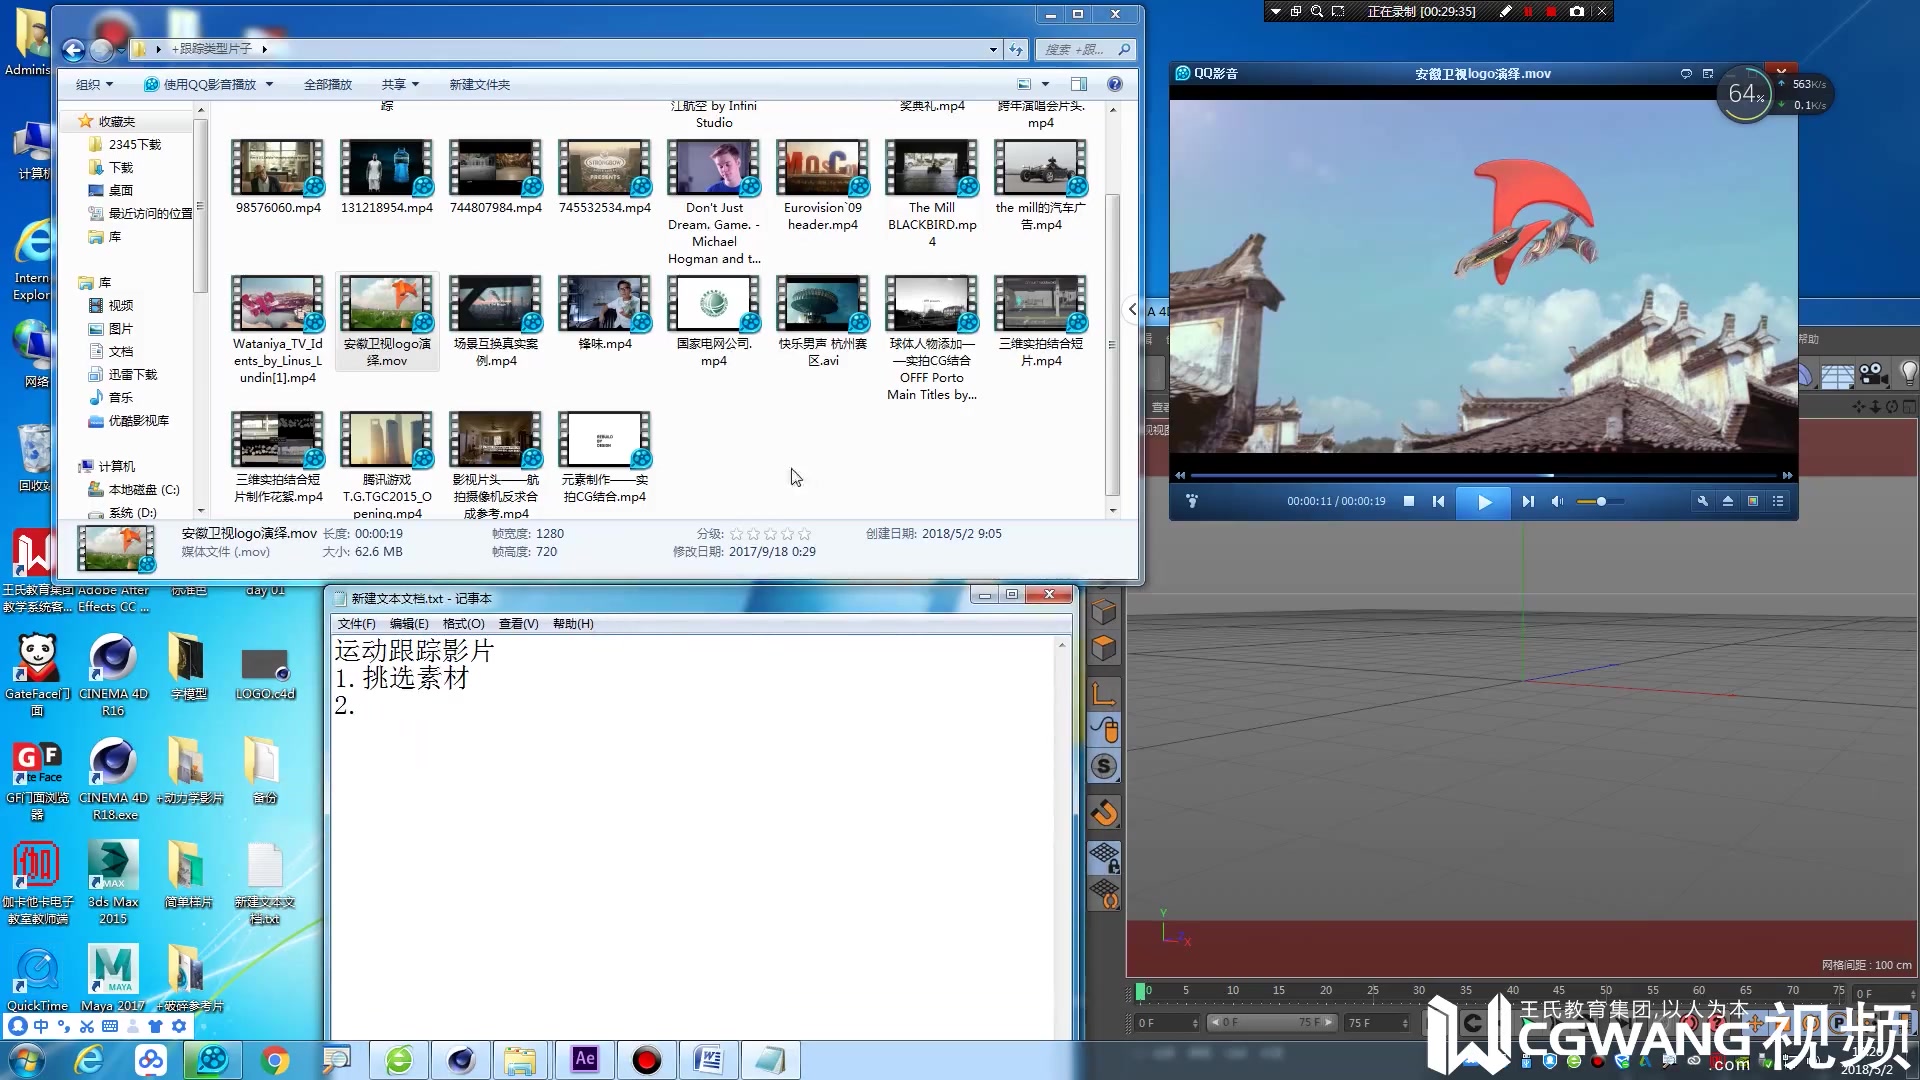Select the 锋味.mp4 video thumbnail

605,305
